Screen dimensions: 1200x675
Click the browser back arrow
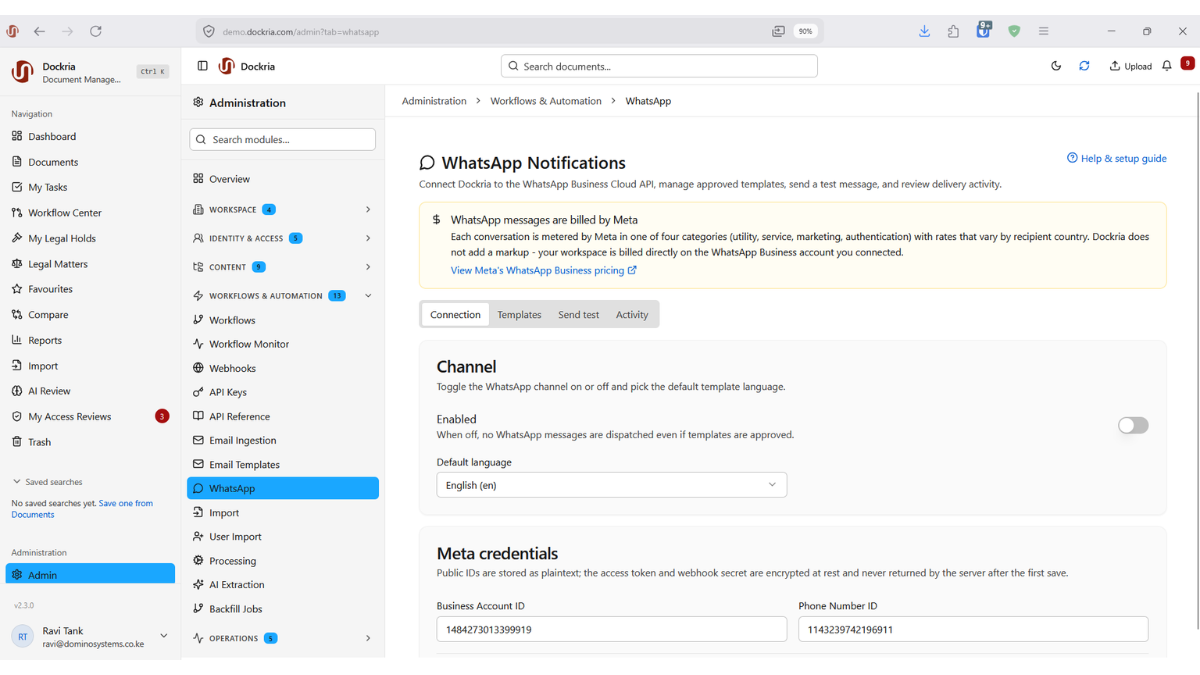click(x=39, y=31)
